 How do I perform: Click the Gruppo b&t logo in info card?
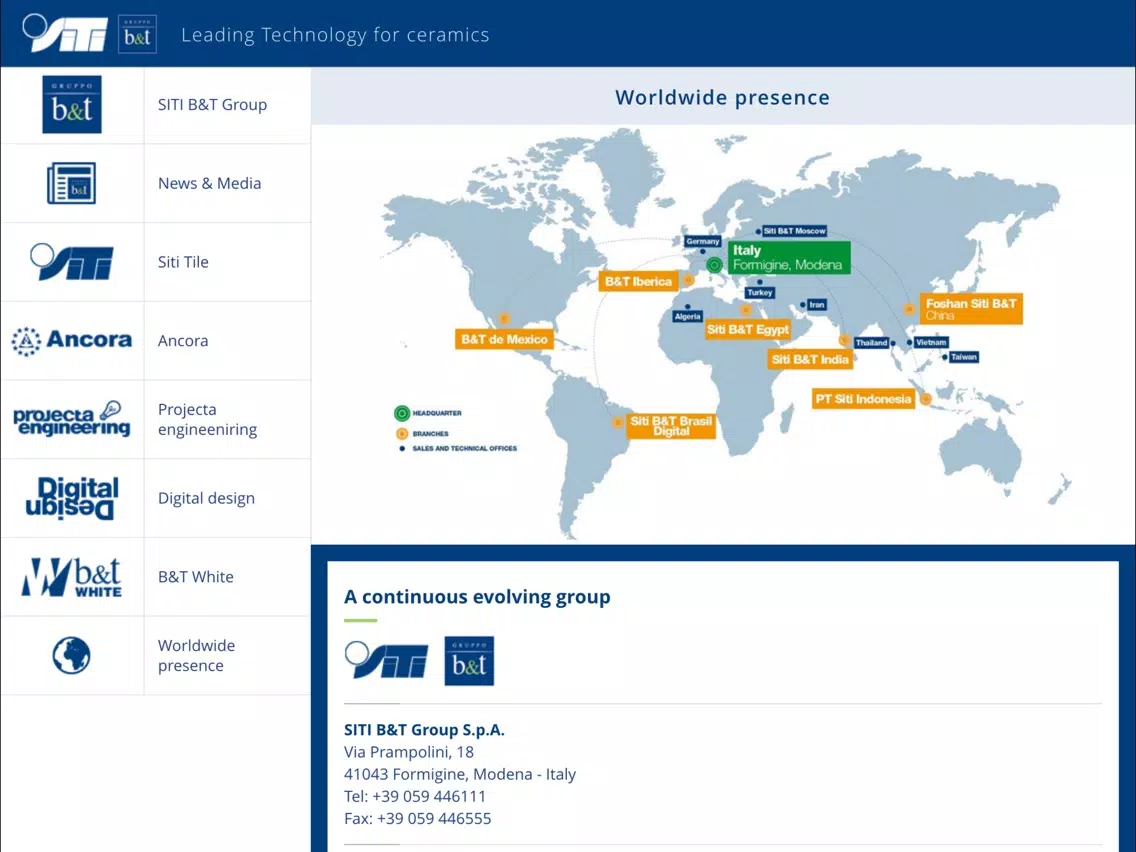[x=469, y=661]
